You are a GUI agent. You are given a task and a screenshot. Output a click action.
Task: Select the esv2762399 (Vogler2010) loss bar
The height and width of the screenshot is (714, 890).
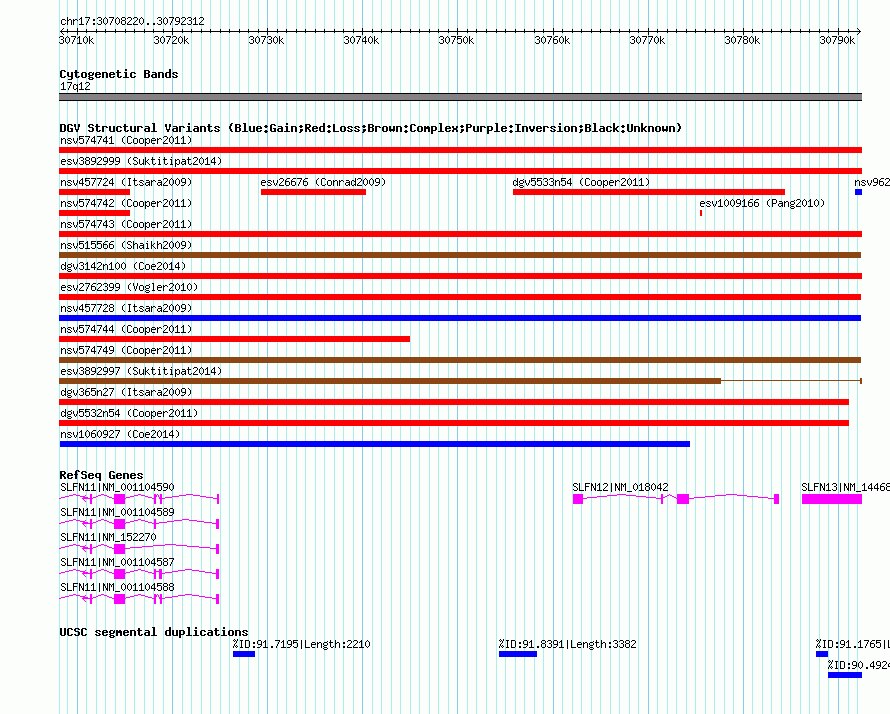[x=460, y=297]
